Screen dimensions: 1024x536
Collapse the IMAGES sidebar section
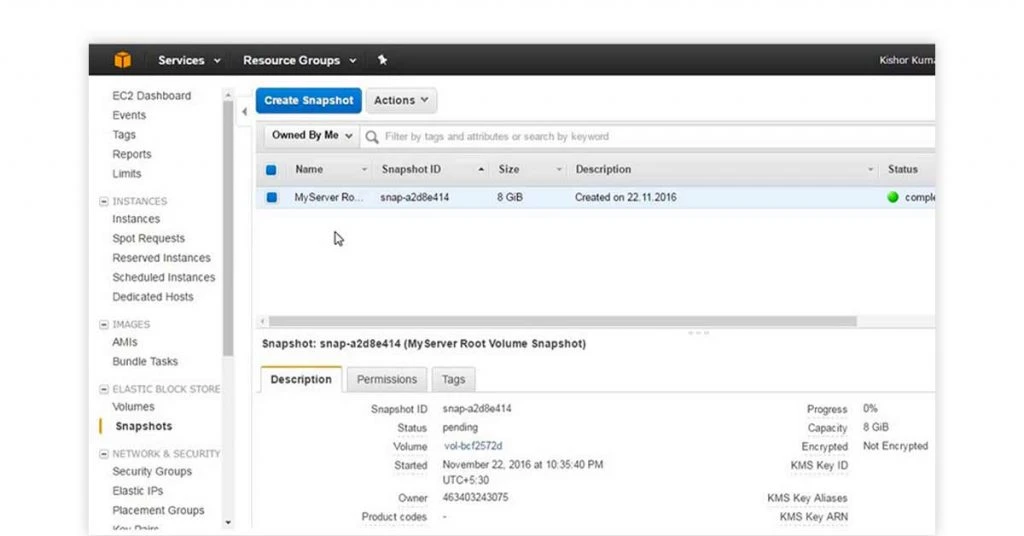pos(103,324)
